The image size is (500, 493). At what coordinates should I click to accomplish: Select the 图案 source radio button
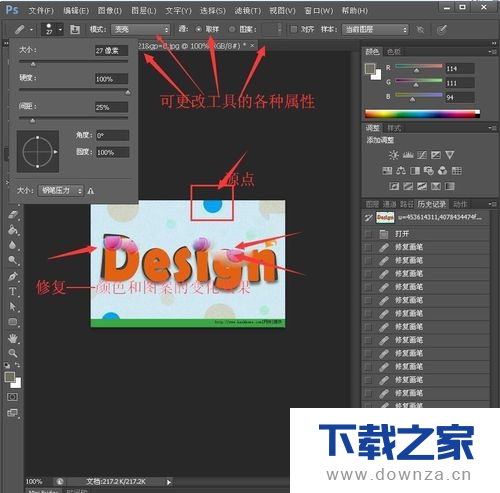(x=232, y=29)
